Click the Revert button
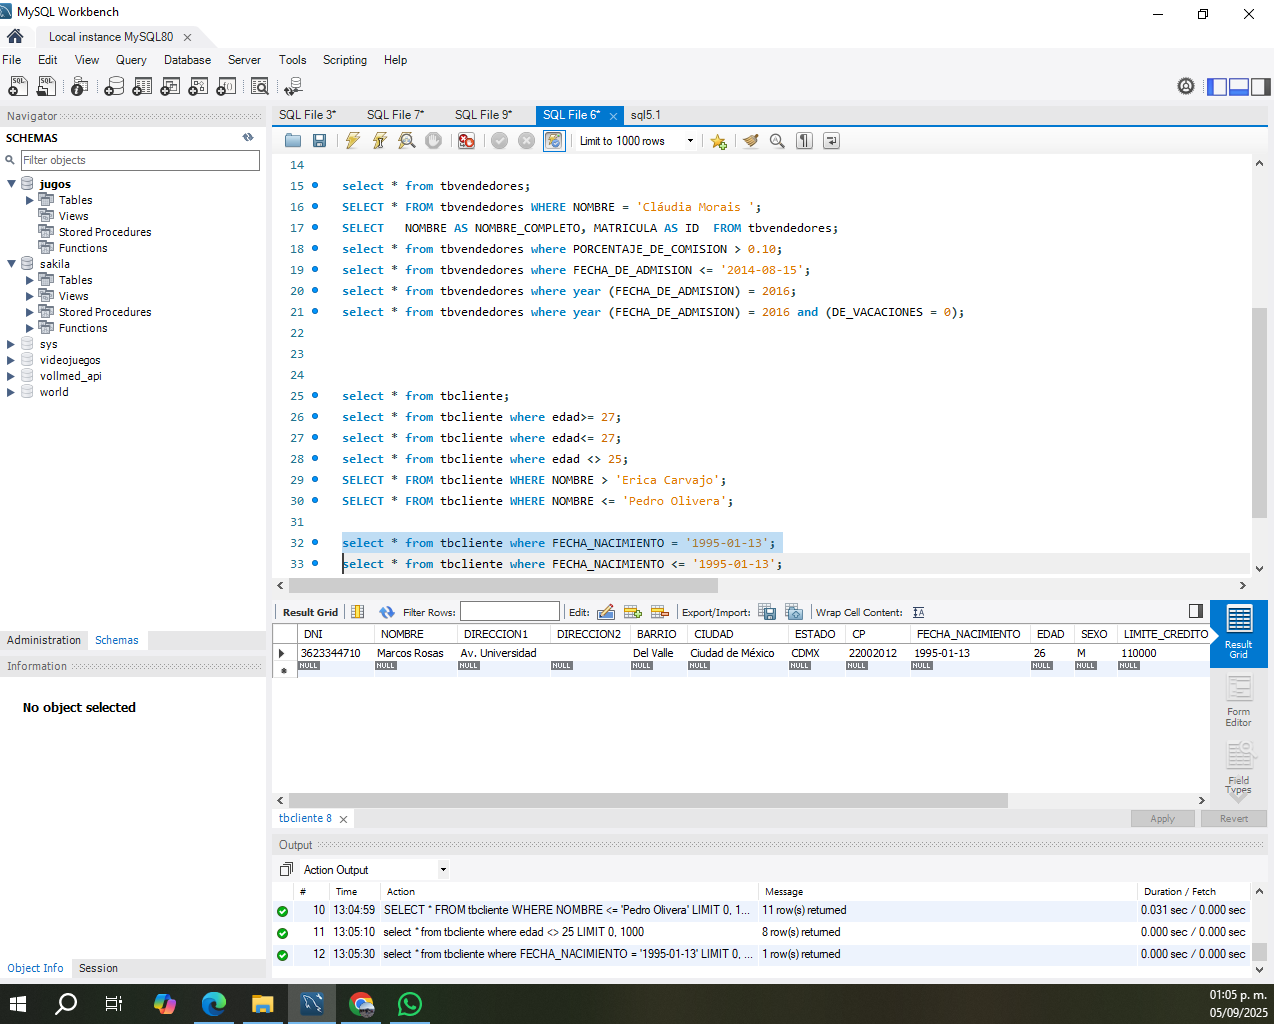 [1233, 818]
